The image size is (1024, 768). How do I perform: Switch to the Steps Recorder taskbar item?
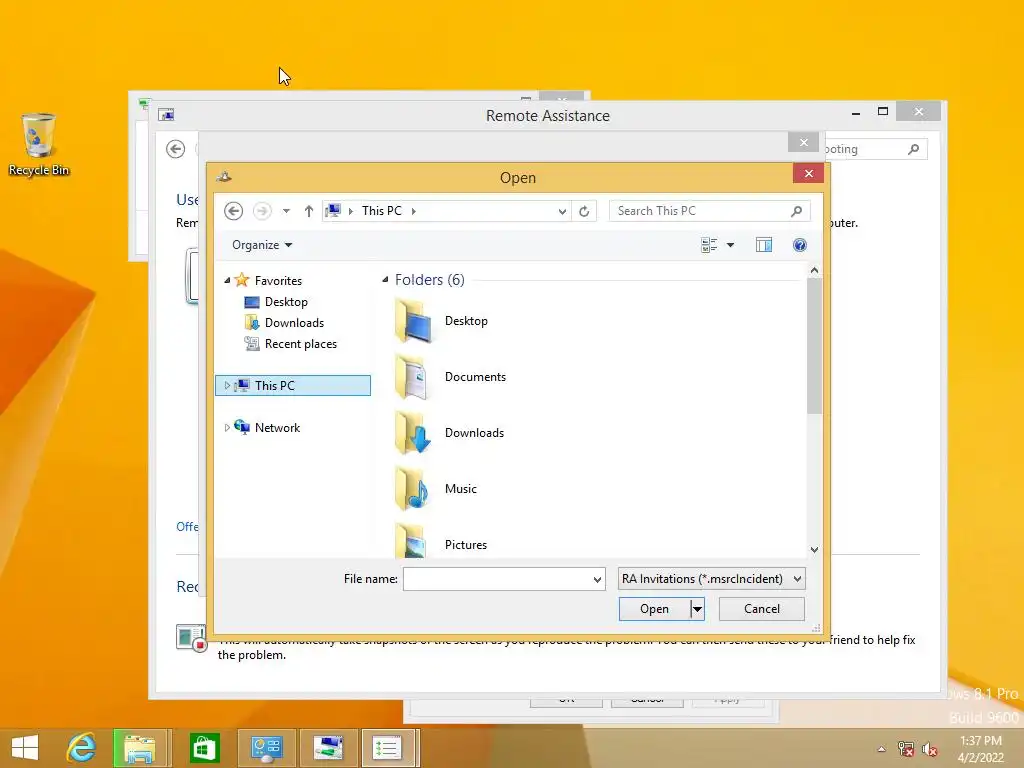[389, 748]
